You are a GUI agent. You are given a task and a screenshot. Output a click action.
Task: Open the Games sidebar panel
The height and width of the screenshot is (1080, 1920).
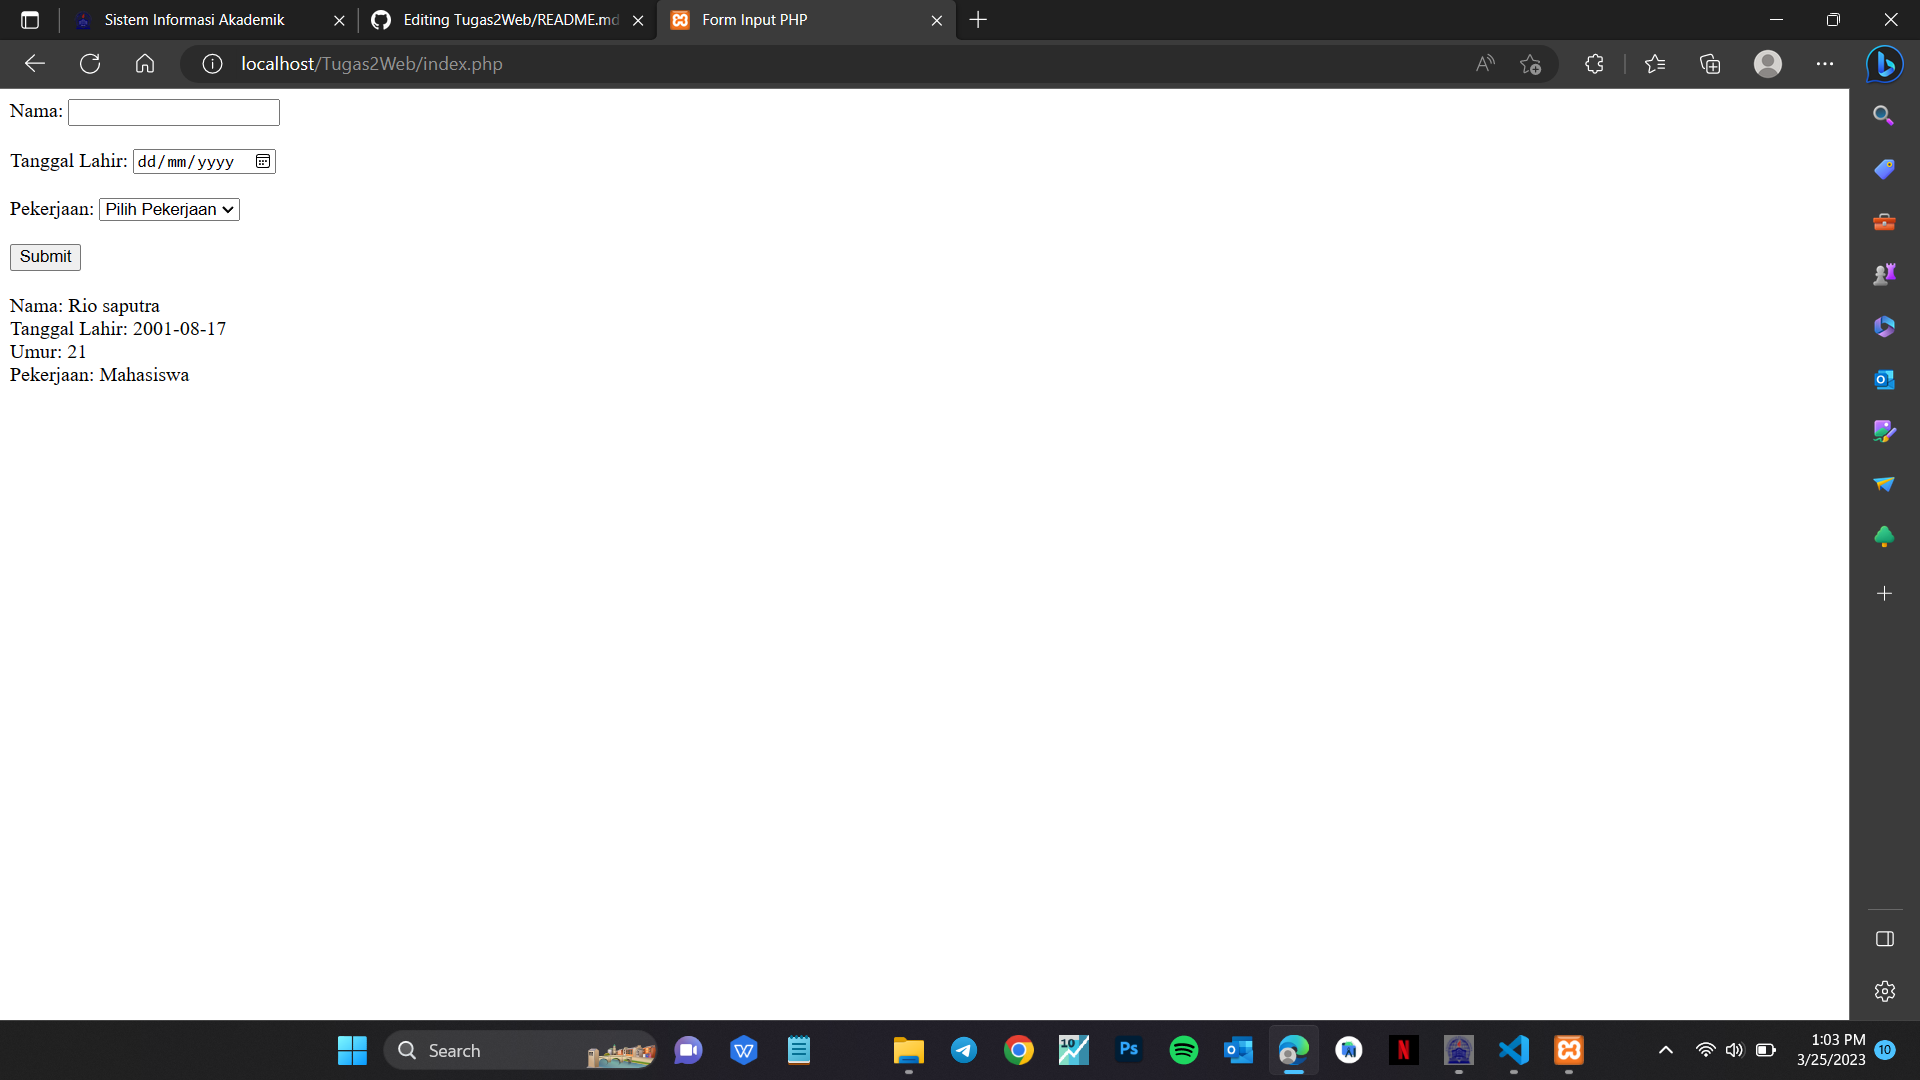[x=1884, y=273]
